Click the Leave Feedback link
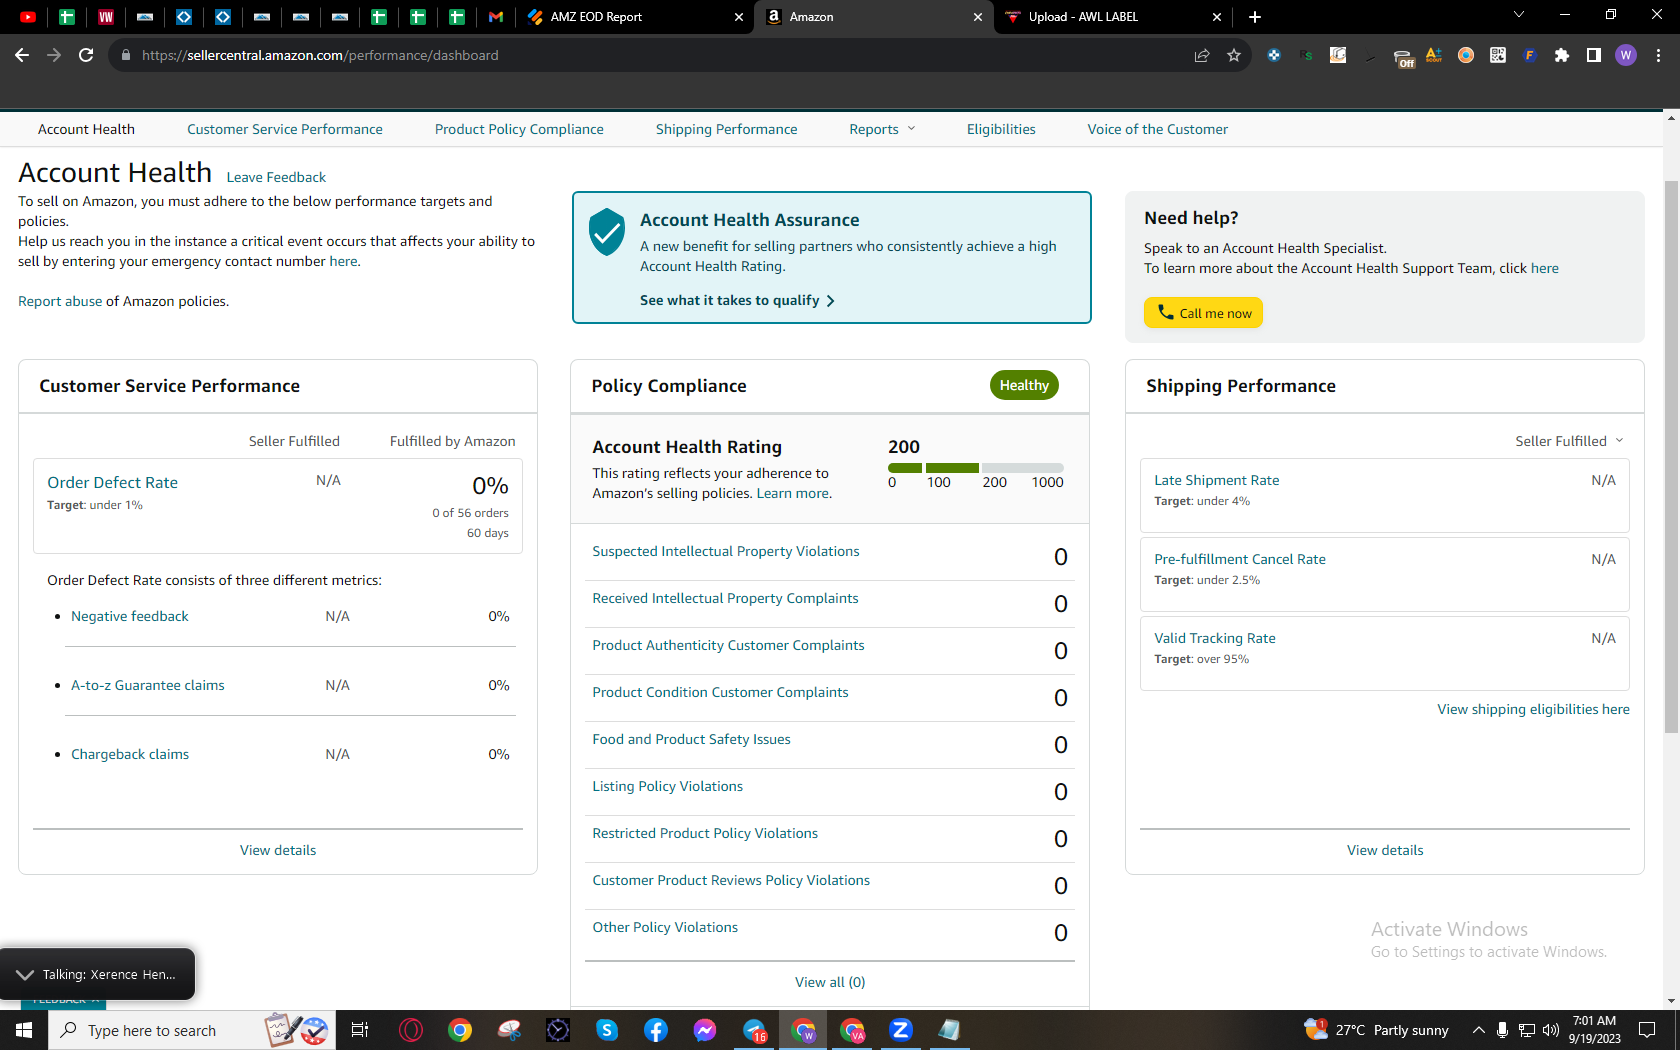1680x1050 pixels. coord(276,177)
